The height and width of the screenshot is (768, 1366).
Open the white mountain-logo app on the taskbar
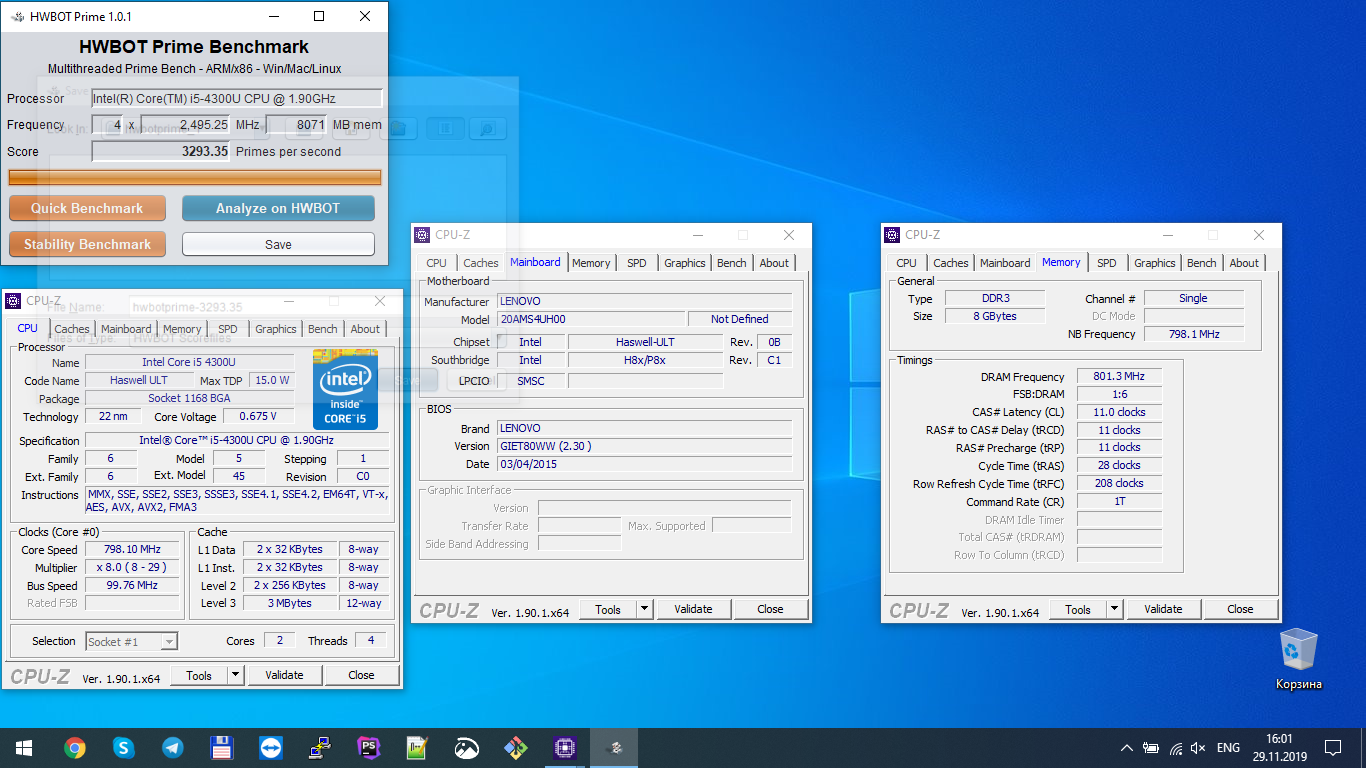click(x=466, y=747)
